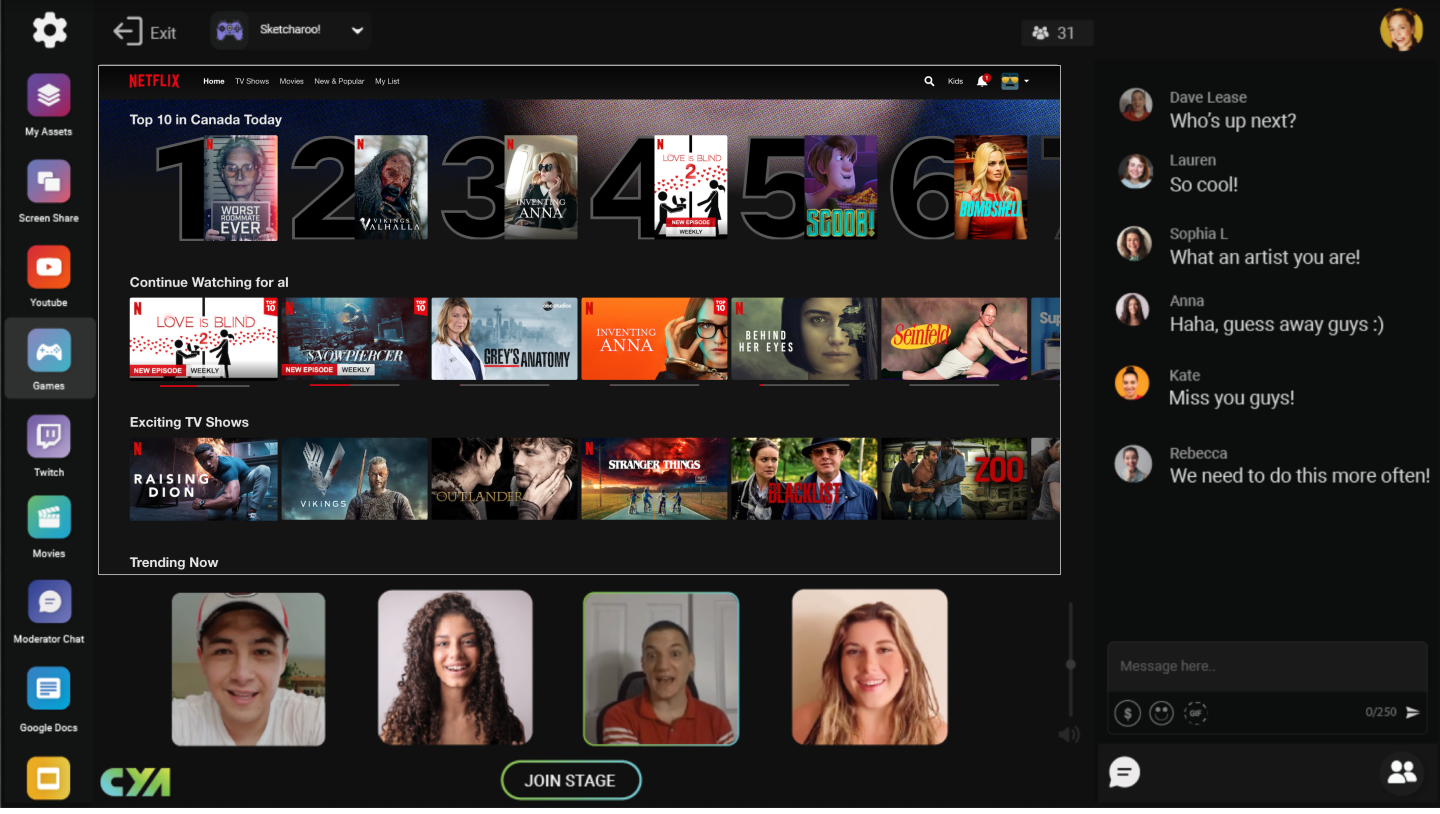Click the Netflix profile avatar
This screenshot has width=1440, height=814.
[1010, 81]
